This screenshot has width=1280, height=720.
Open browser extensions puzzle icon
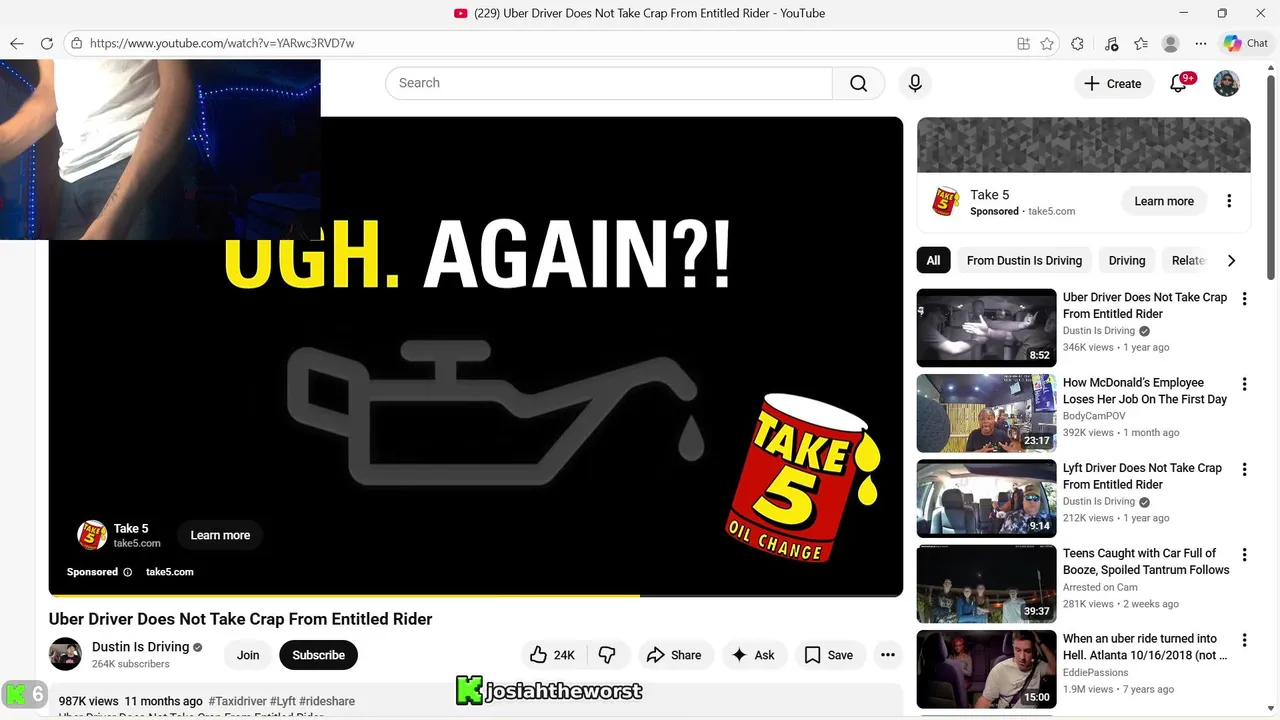1077,43
